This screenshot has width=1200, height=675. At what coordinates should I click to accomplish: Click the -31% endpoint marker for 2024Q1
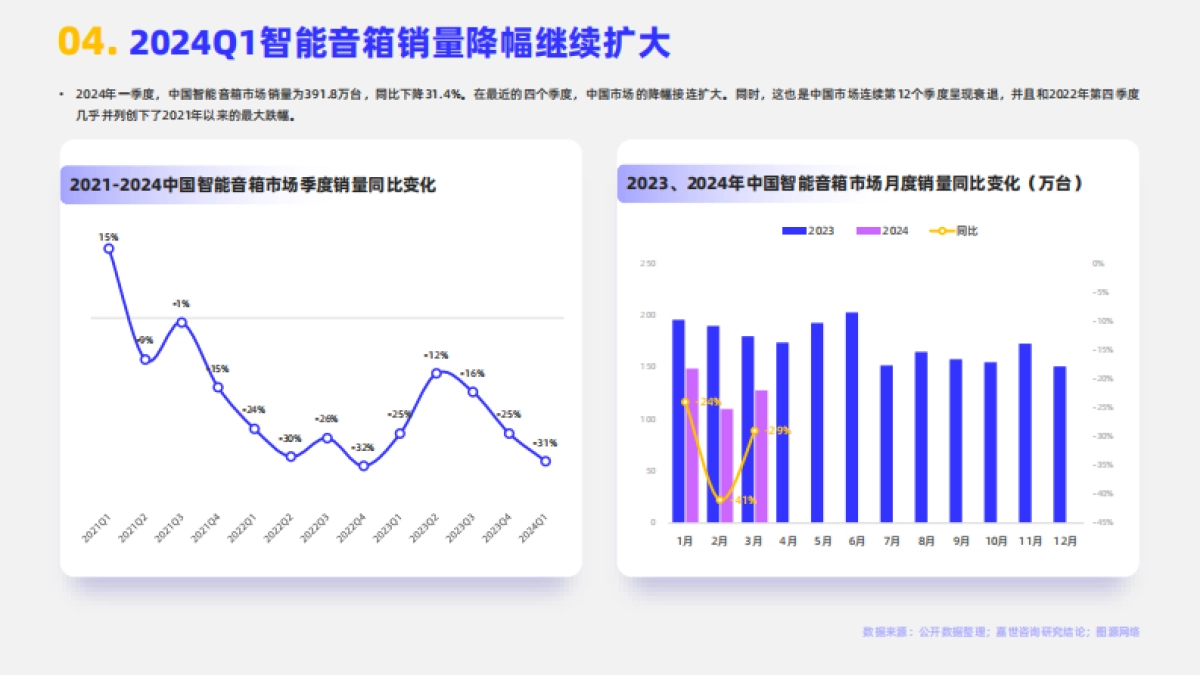[x=544, y=461]
